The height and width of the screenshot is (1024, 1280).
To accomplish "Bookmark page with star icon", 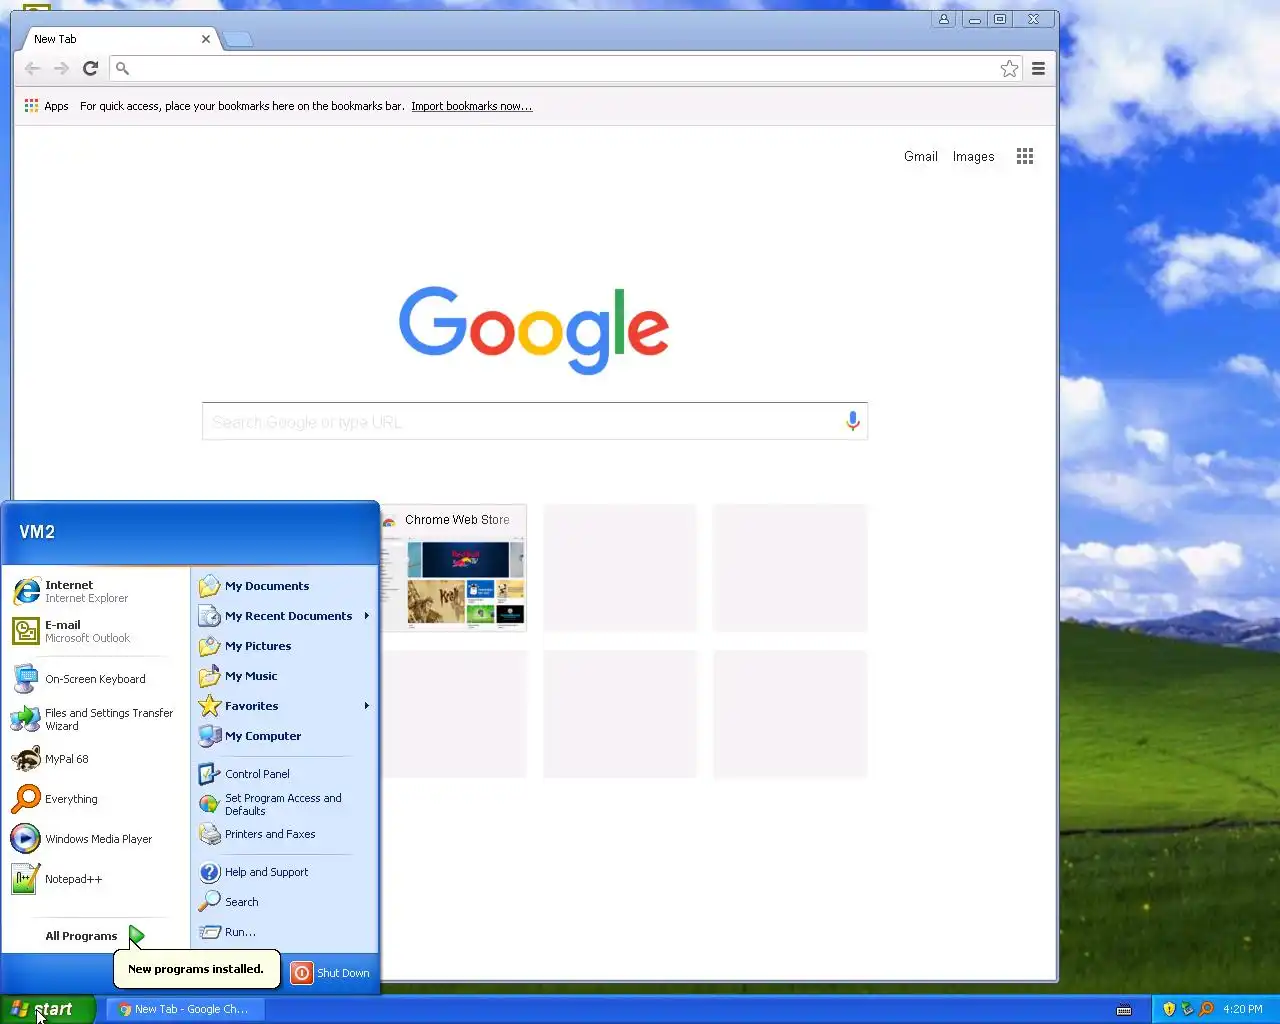I will (x=1009, y=68).
